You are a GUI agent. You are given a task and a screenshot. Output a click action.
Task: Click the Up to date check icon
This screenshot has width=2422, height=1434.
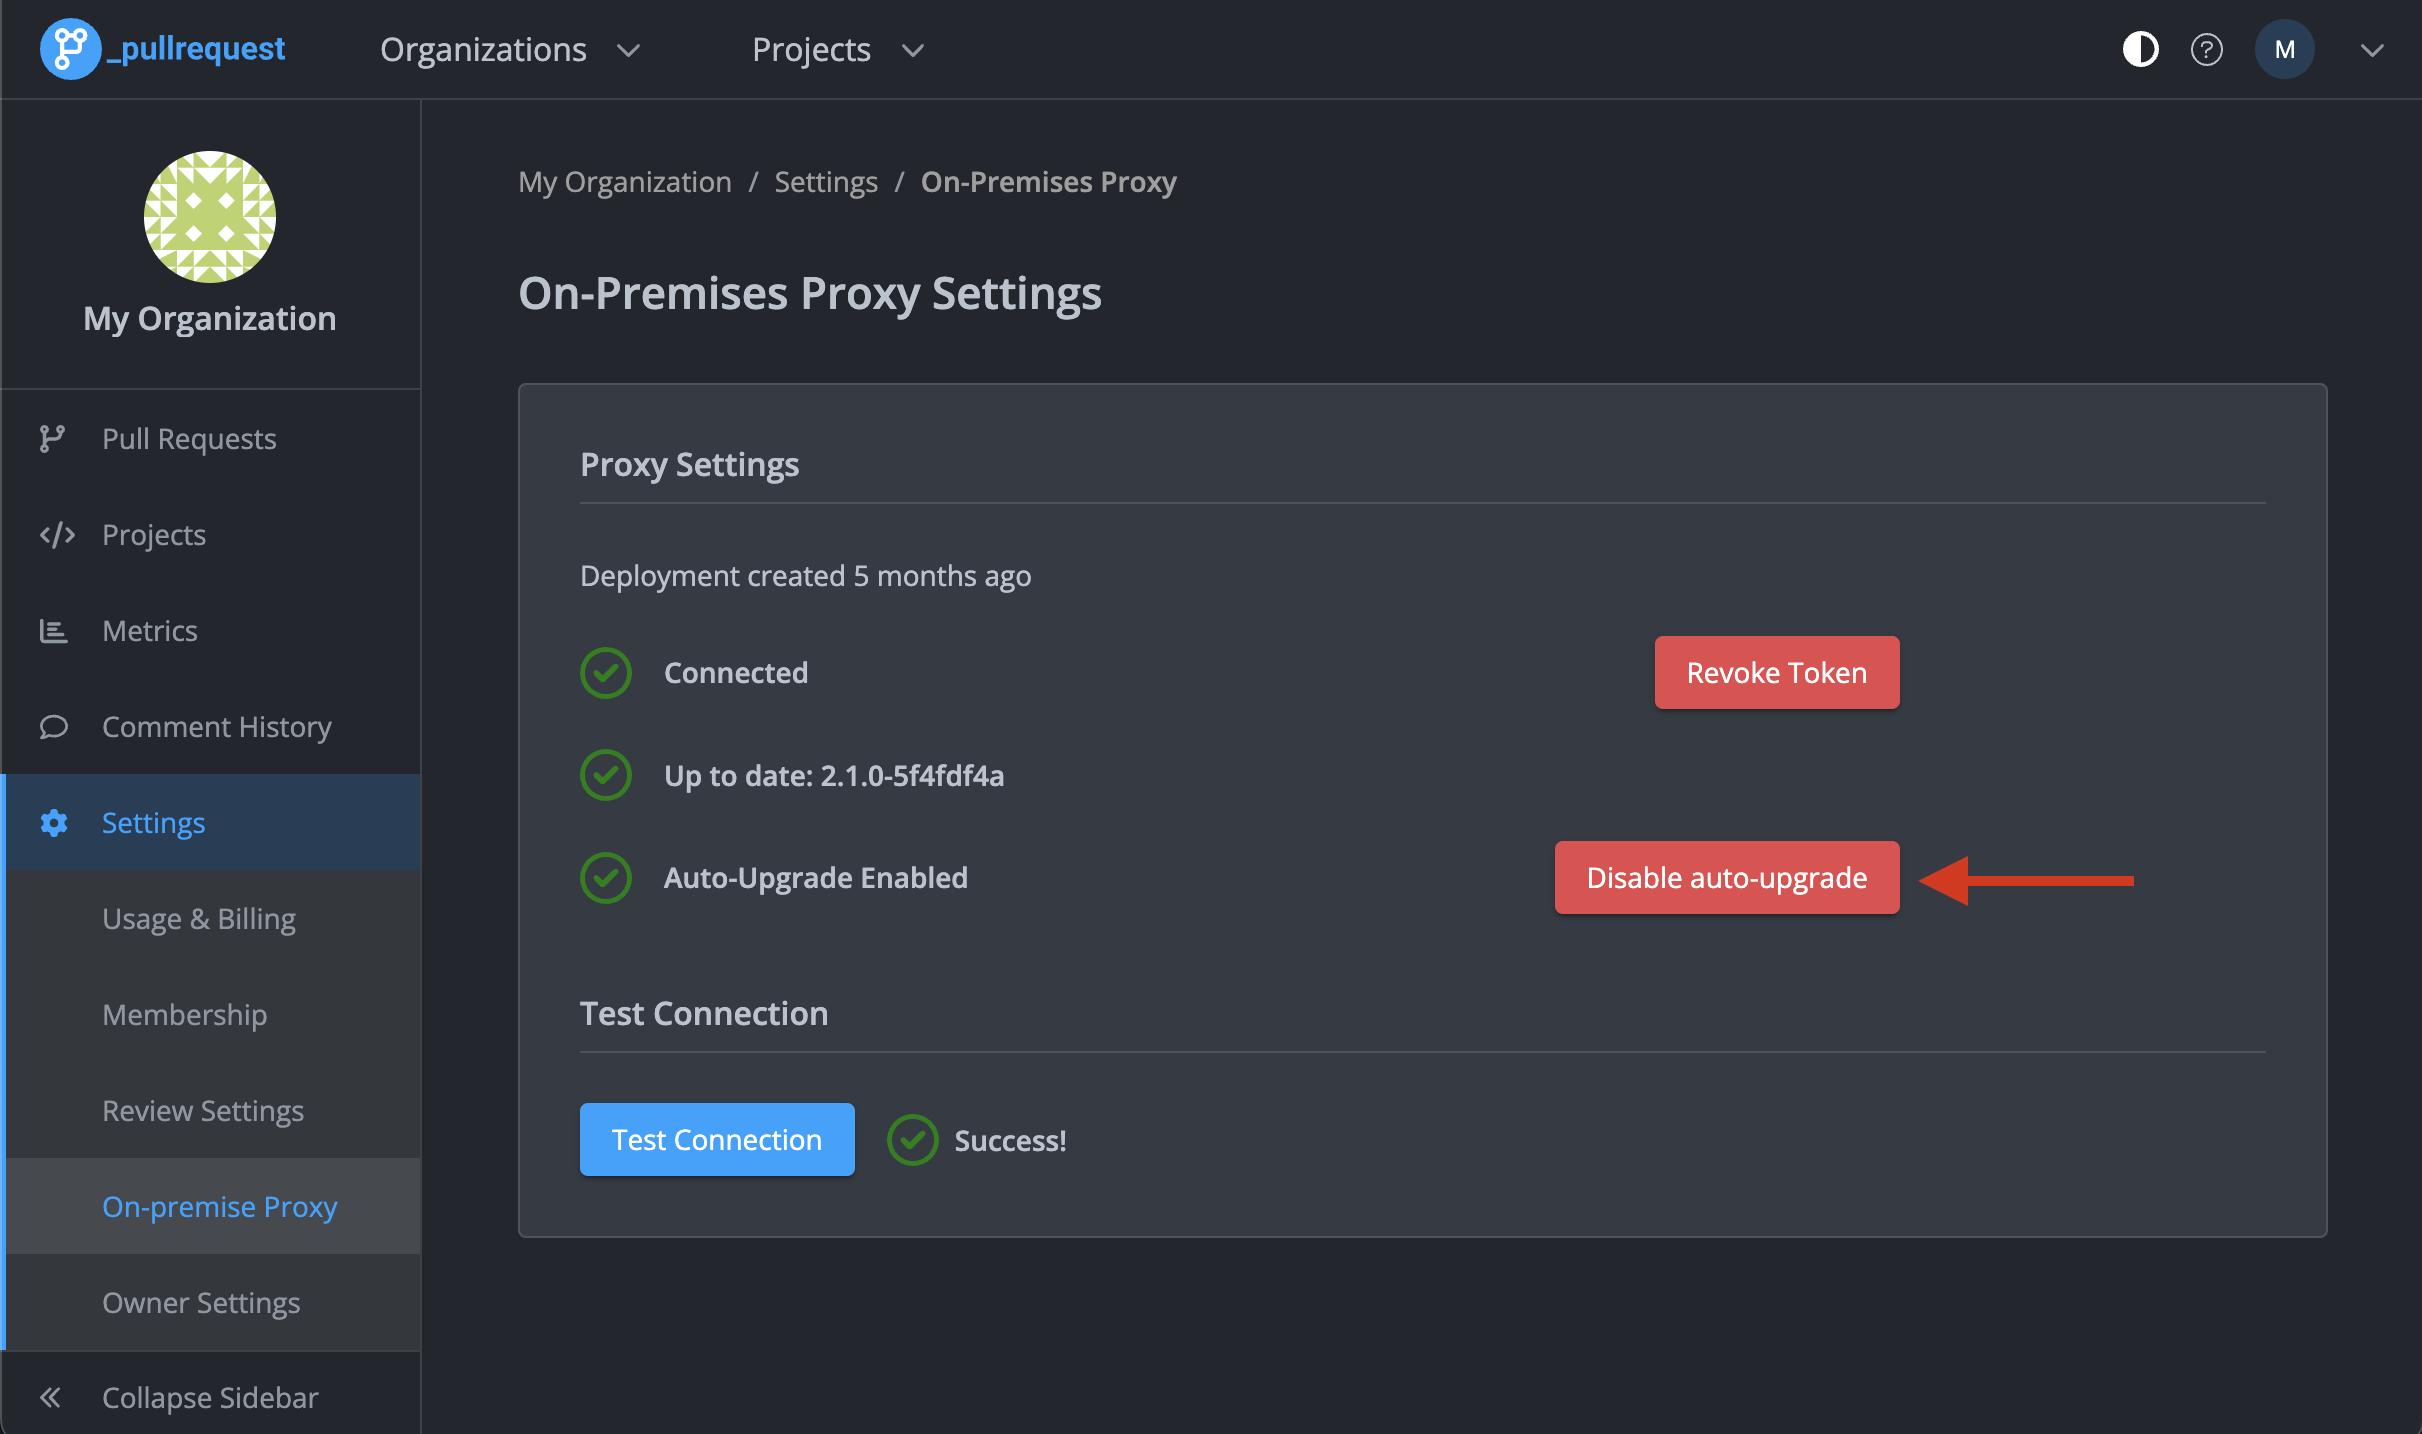pos(605,775)
